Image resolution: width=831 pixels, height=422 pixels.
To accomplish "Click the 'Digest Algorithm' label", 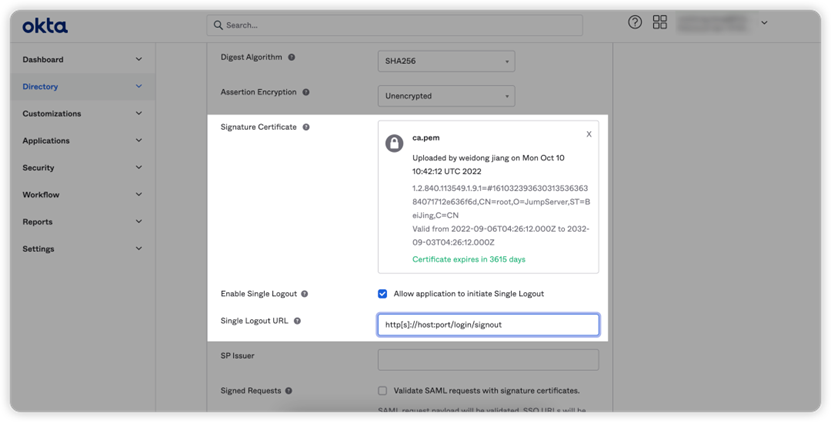I will coord(251,57).
